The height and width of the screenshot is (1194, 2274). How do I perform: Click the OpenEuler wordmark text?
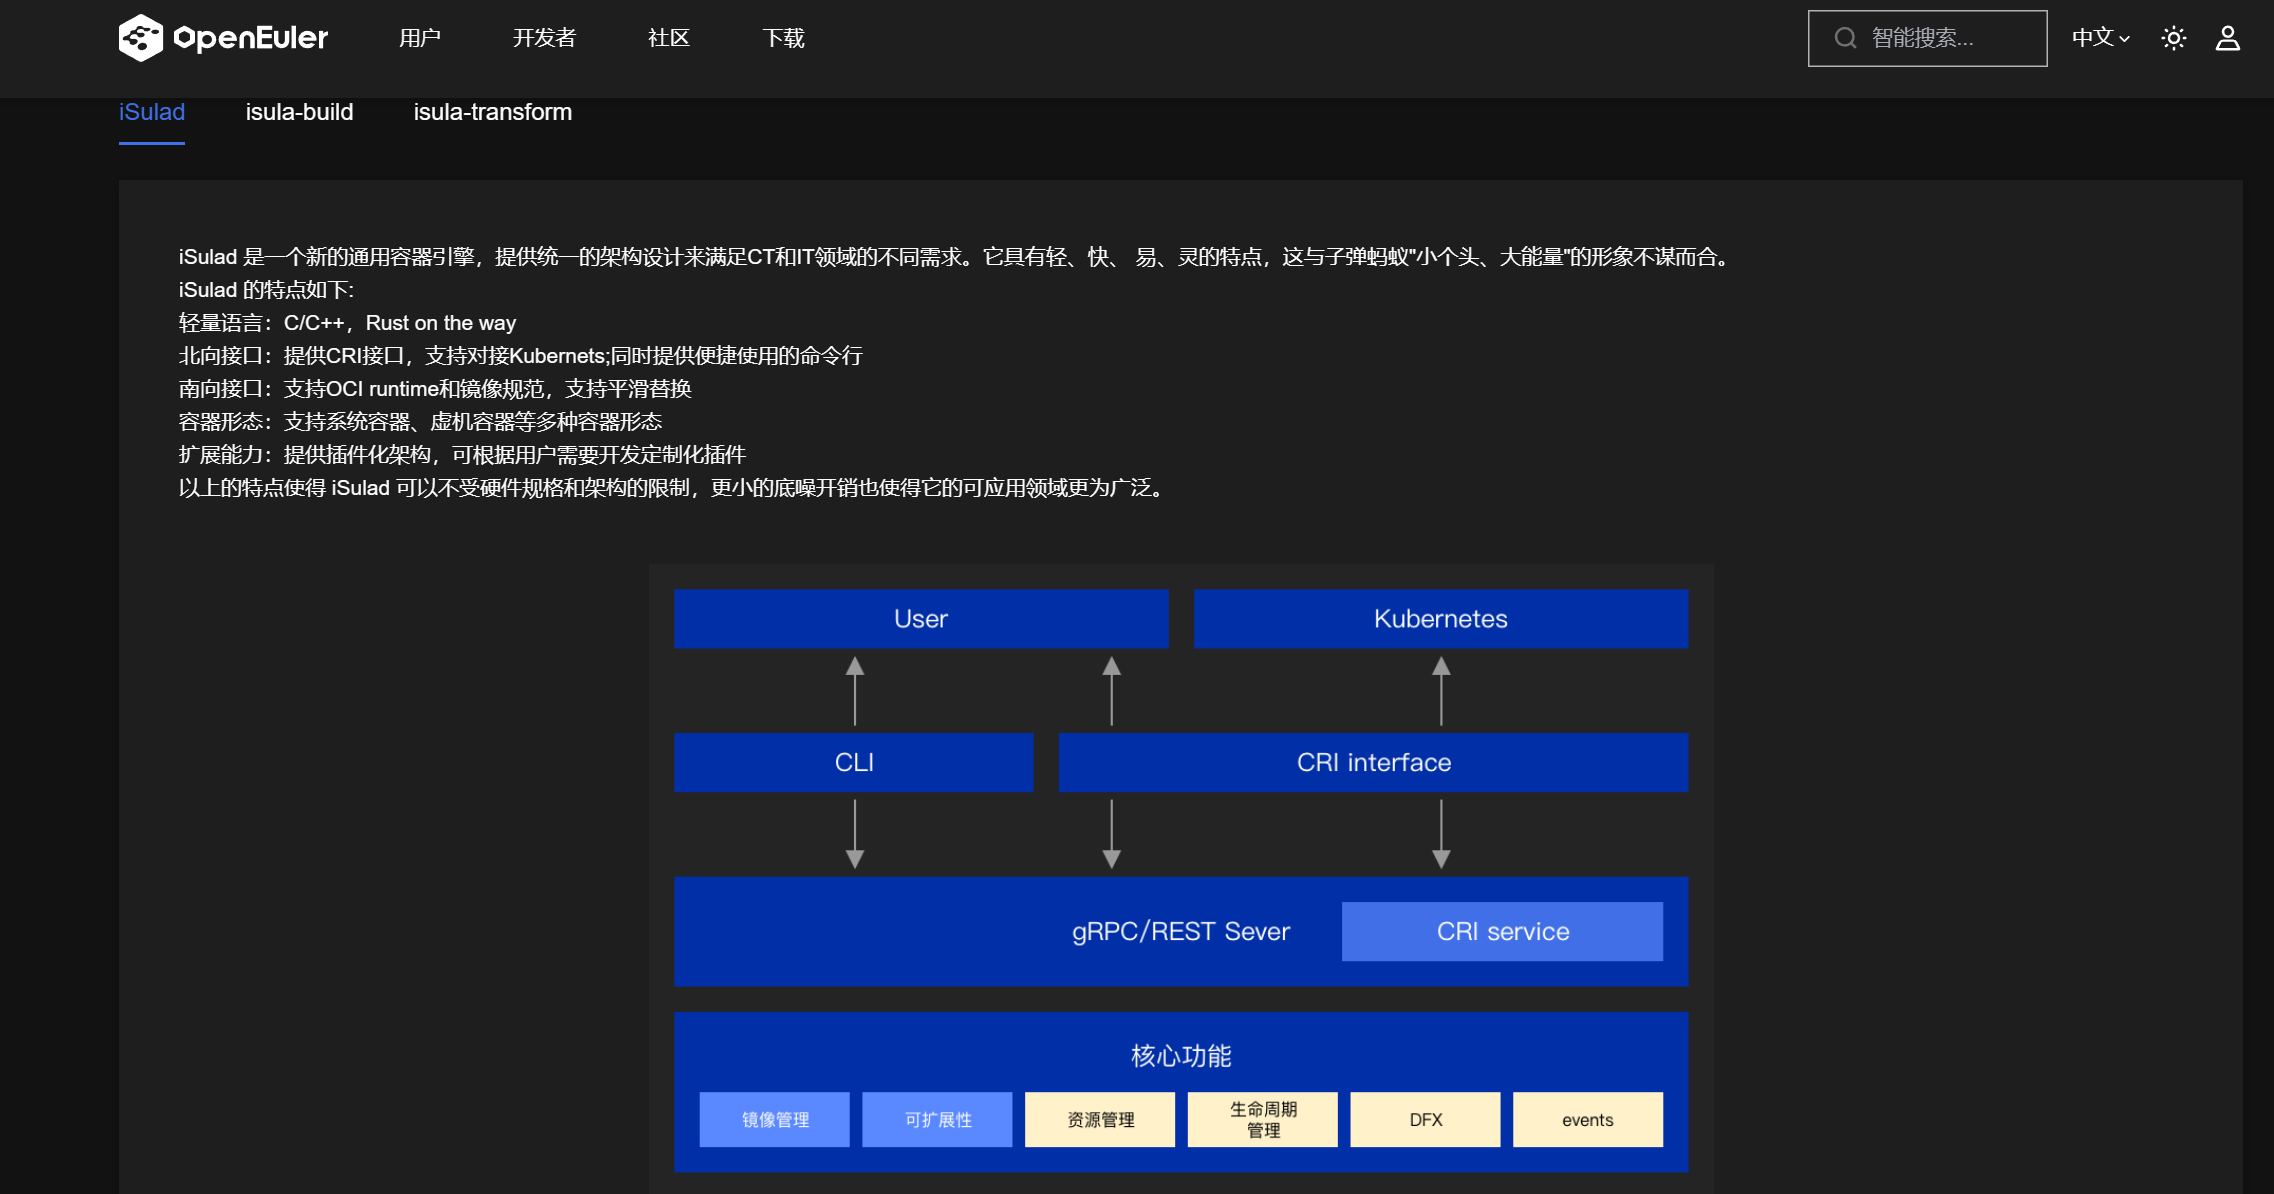(250, 38)
